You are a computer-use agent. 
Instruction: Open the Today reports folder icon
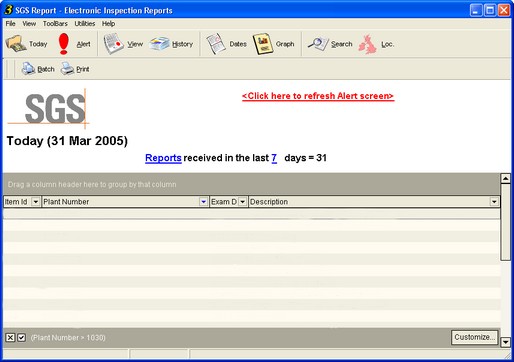[16, 44]
